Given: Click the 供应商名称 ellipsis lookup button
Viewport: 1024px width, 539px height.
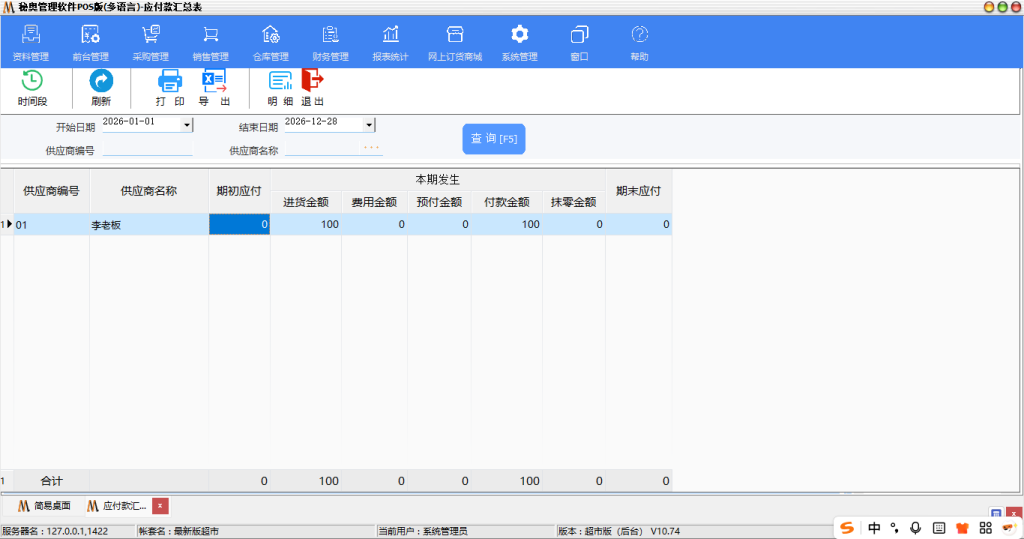Looking at the screenshot, I should tap(371, 149).
